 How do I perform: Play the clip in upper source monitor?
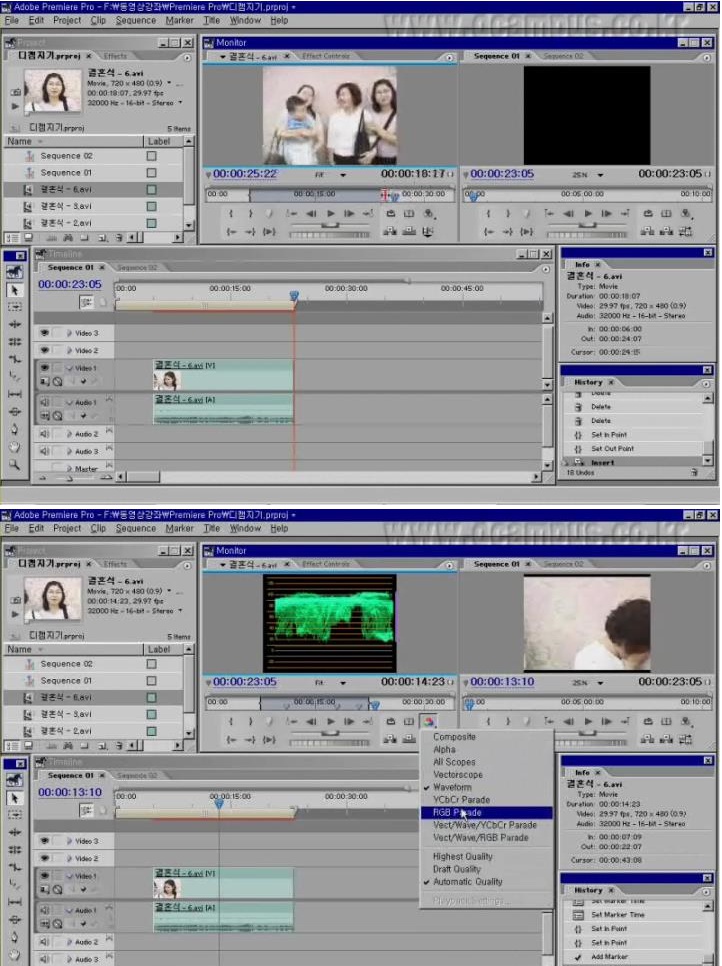coord(331,214)
